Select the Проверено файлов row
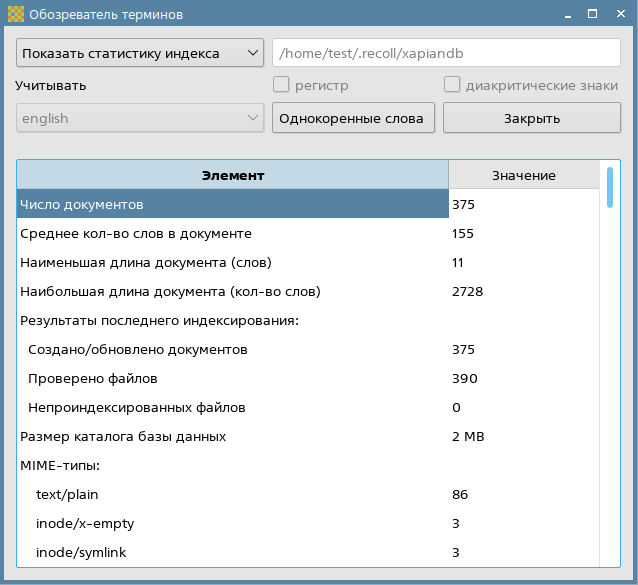The height and width of the screenshot is (585, 638). tap(232, 378)
